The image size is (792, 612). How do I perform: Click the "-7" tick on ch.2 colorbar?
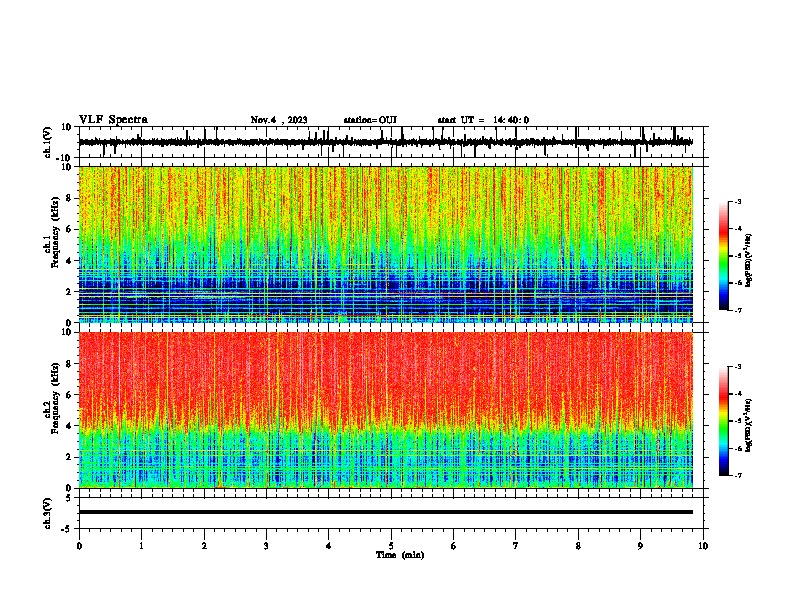coord(738,476)
